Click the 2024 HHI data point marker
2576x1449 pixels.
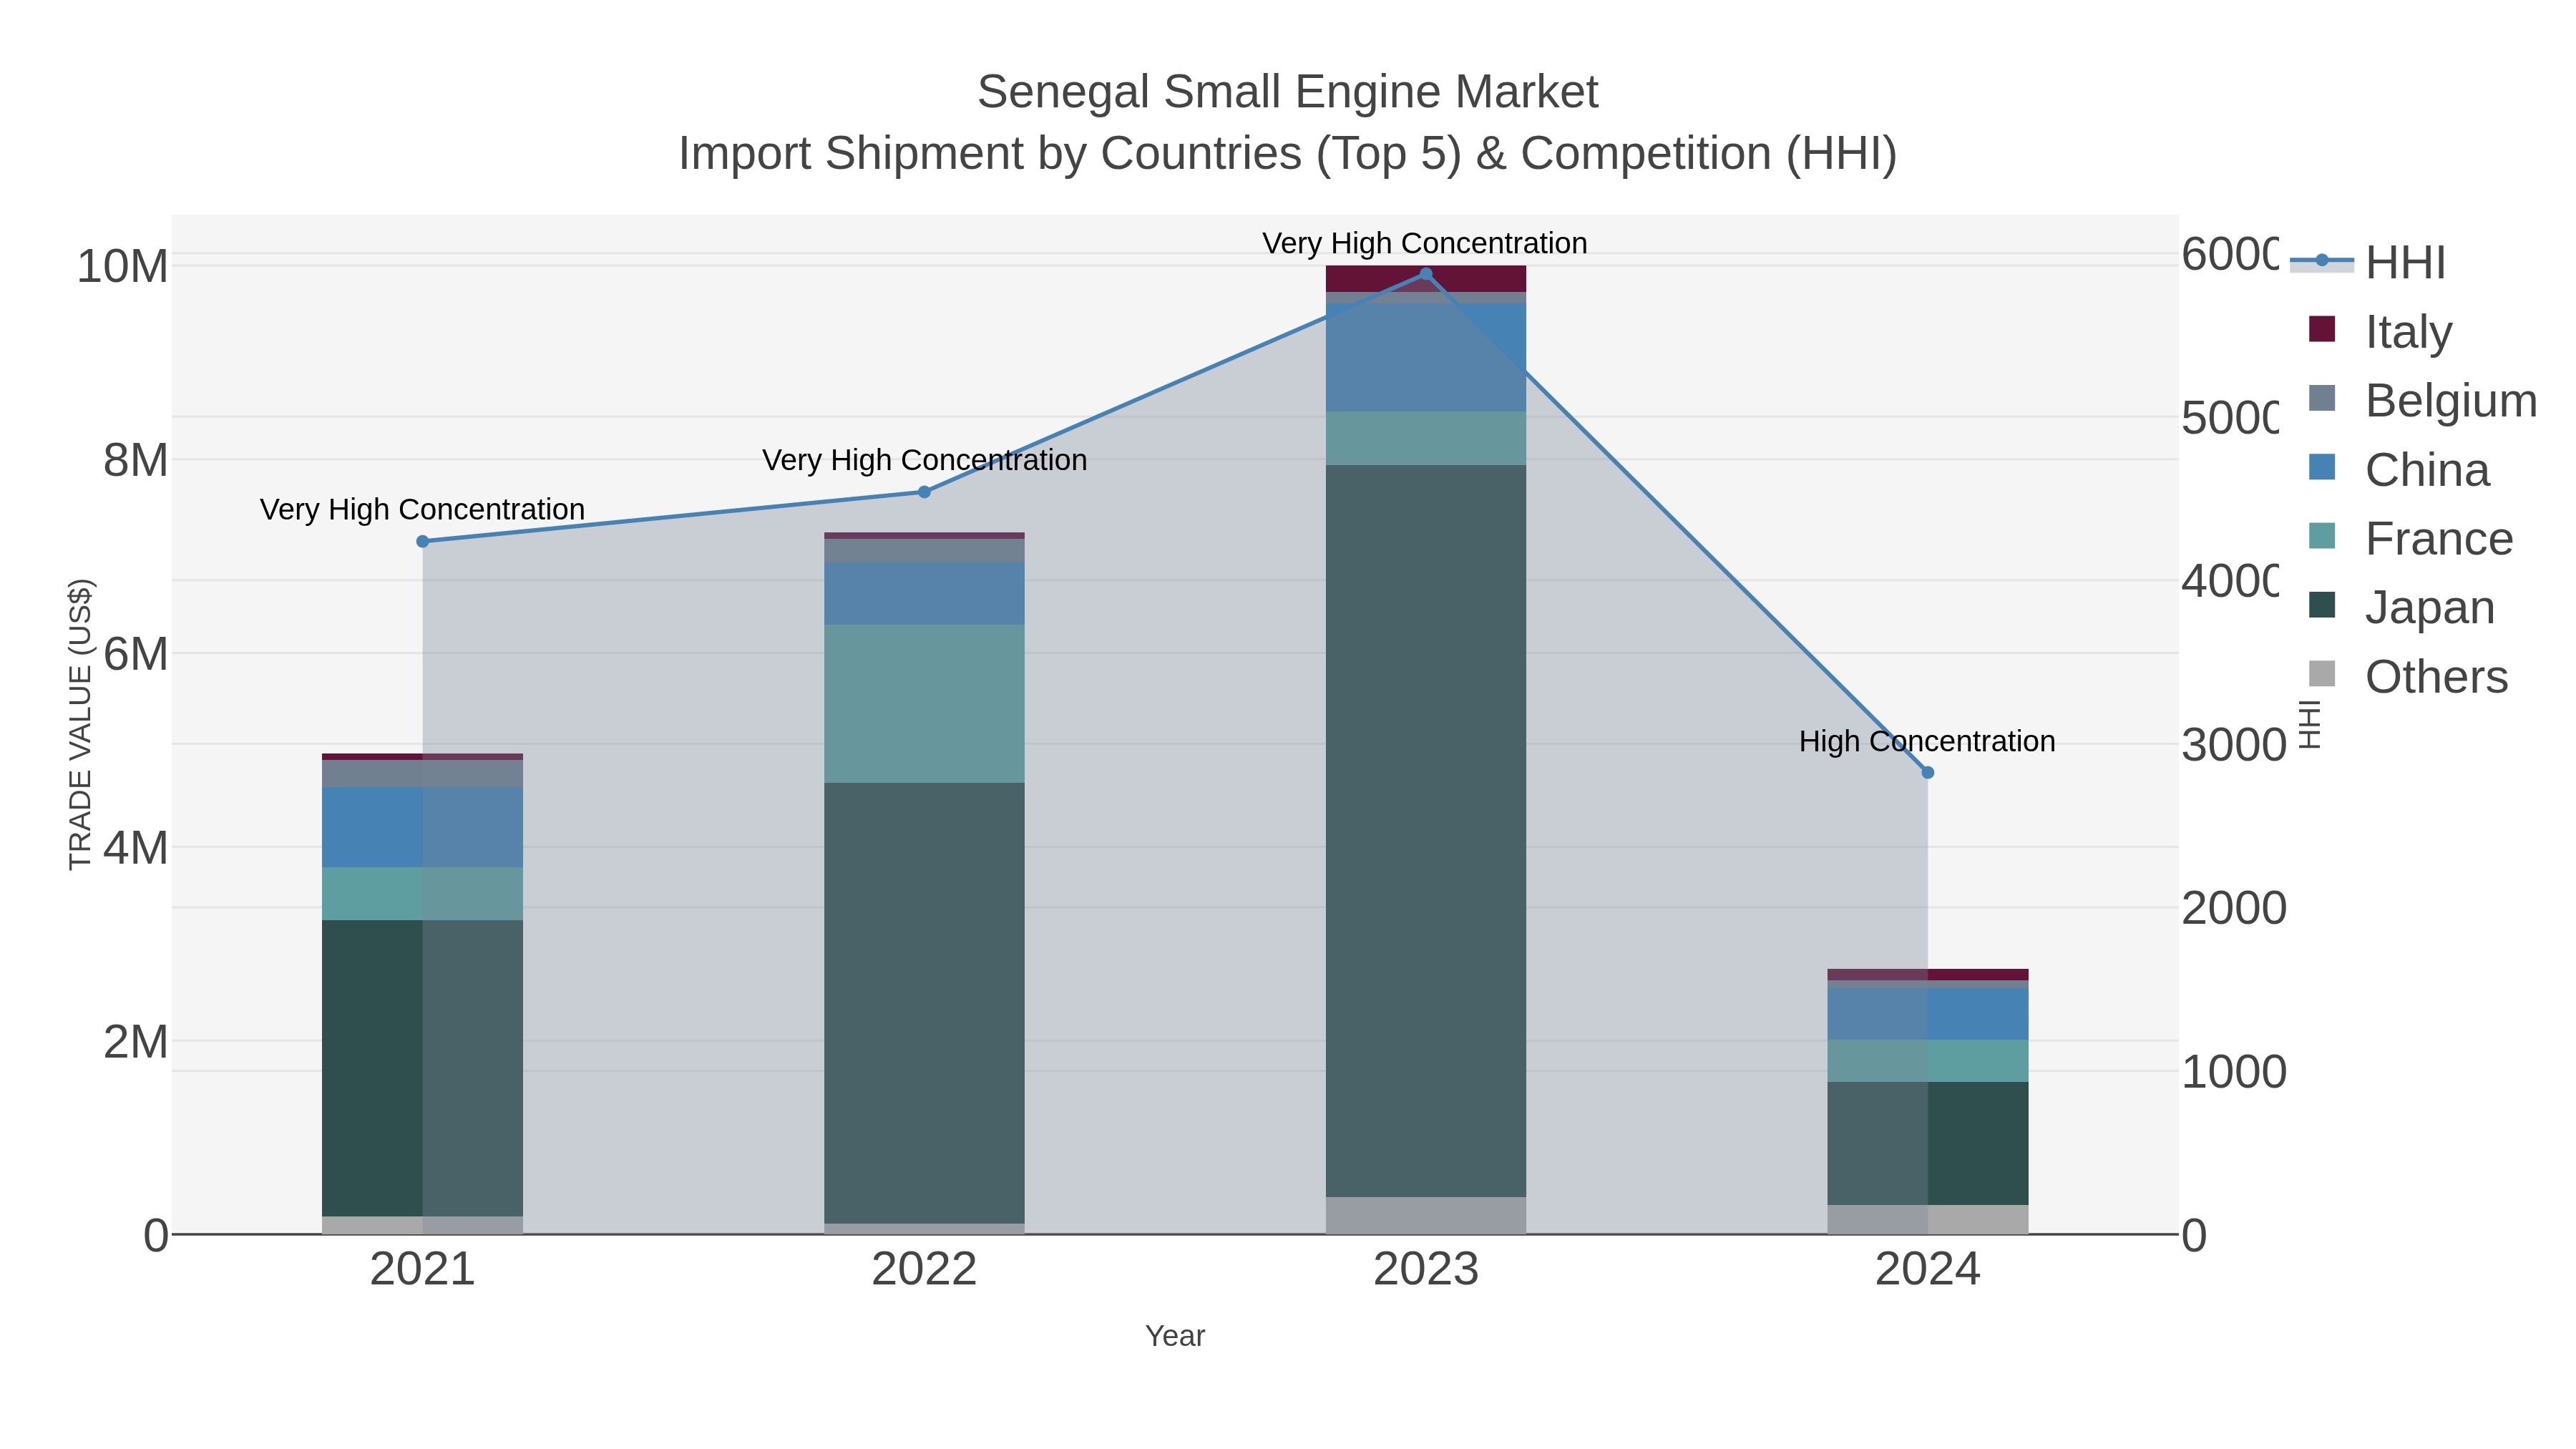tap(1928, 772)
